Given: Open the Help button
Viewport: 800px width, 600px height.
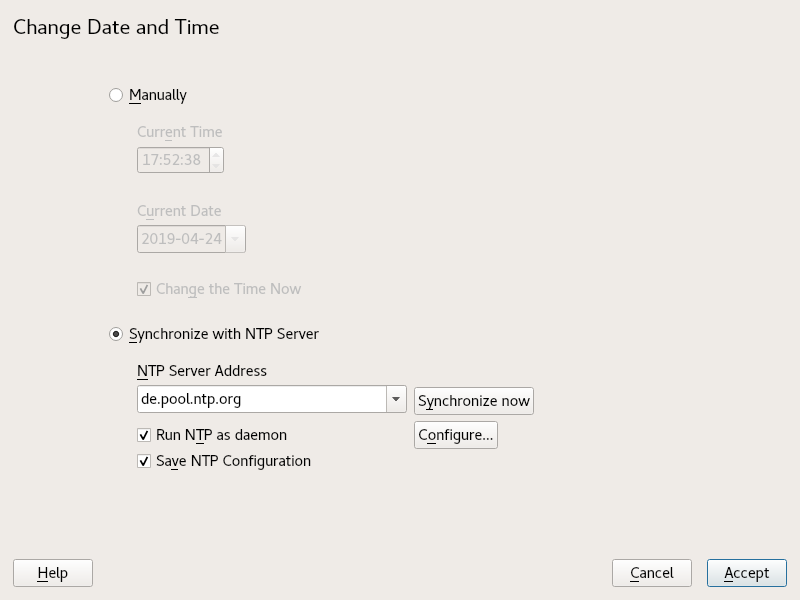Looking at the screenshot, I should (52, 573).
